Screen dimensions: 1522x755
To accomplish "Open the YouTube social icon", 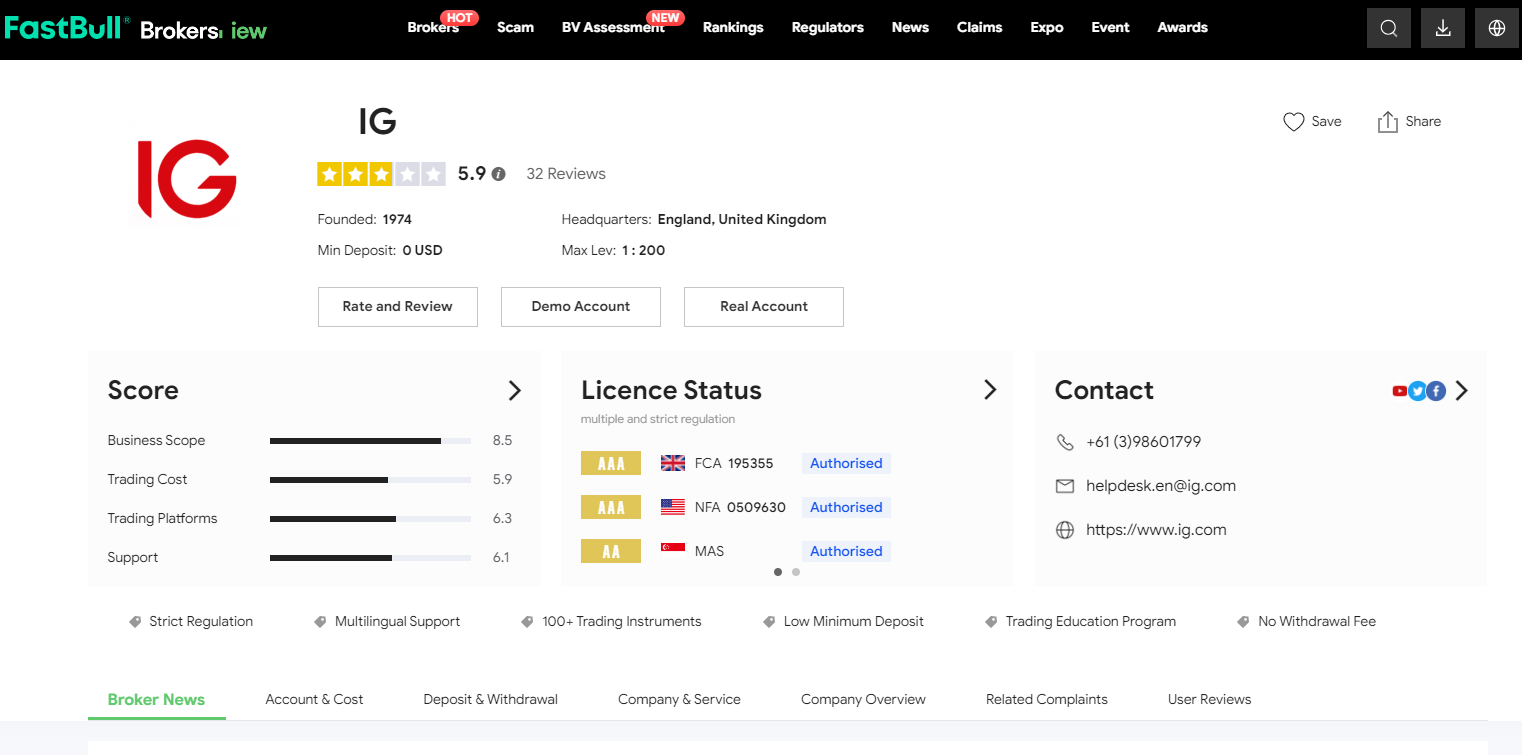I will point(1400,391).
